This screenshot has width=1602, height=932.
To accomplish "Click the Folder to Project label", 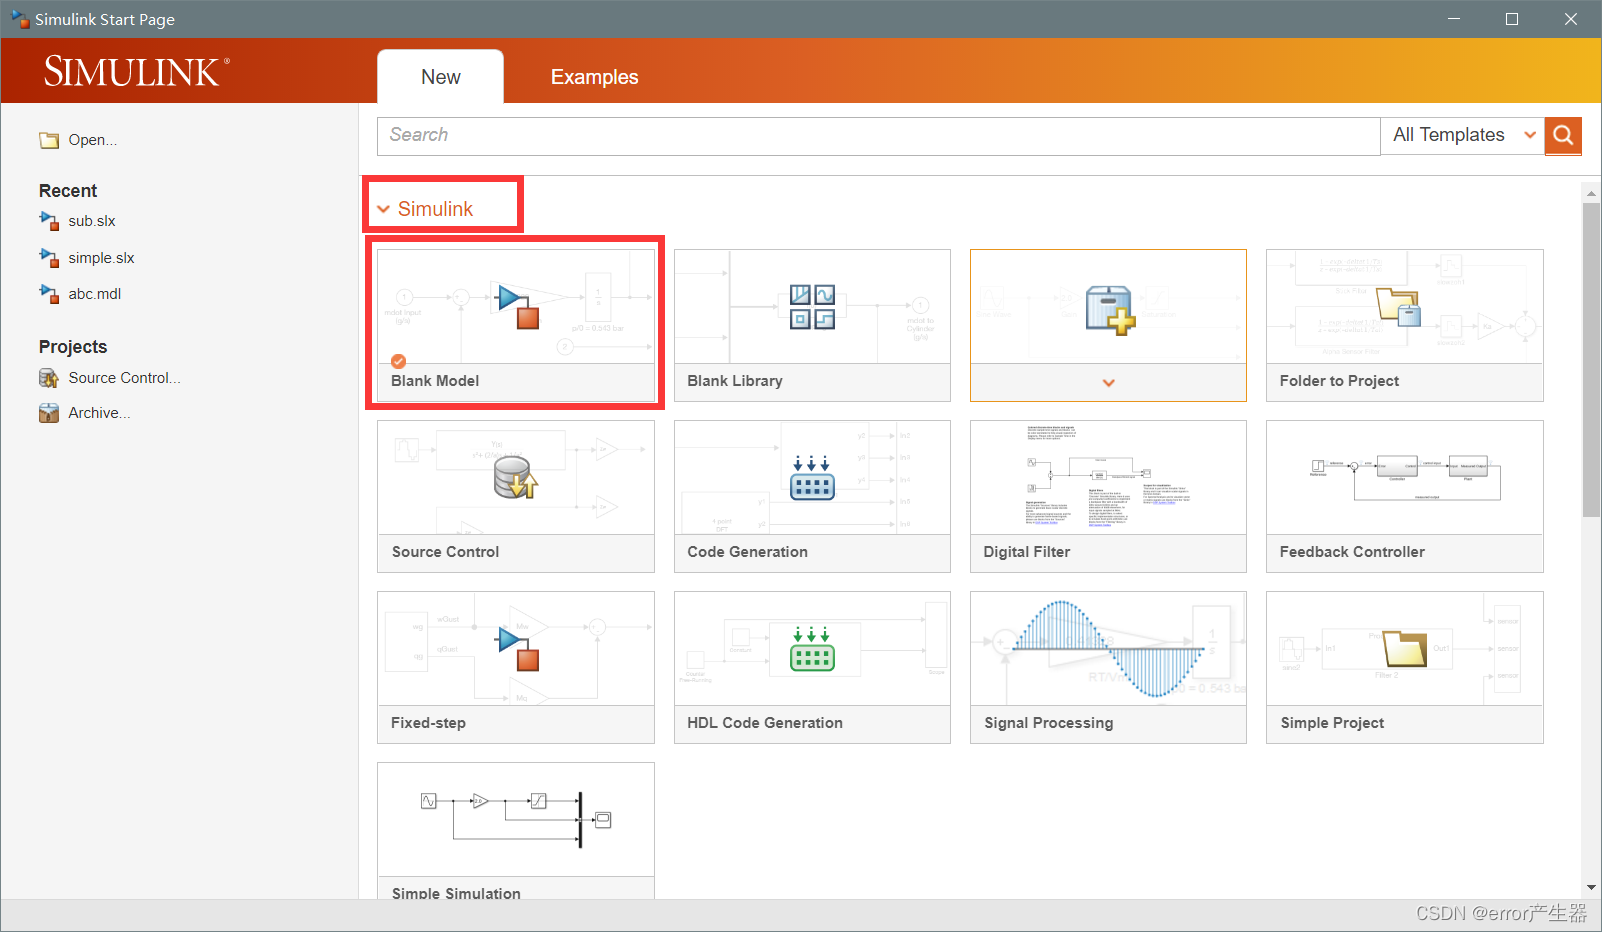I will coord(1339,381).
